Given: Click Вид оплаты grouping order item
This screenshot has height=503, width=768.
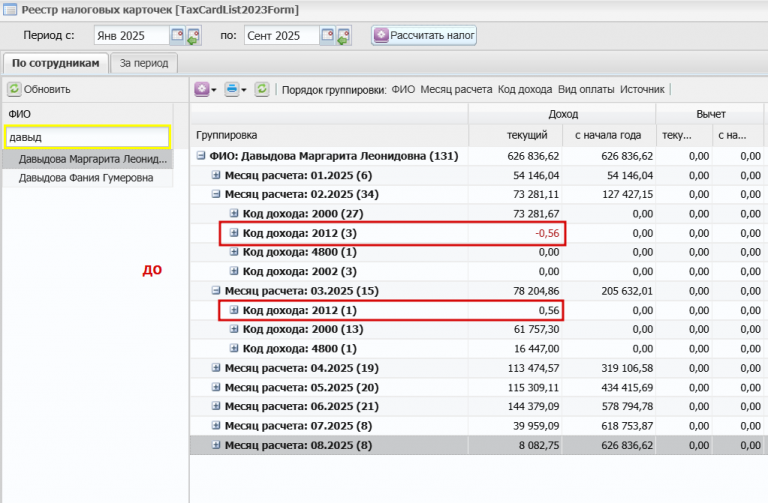Looking at the screenshot, I should [x=586, y=90].
